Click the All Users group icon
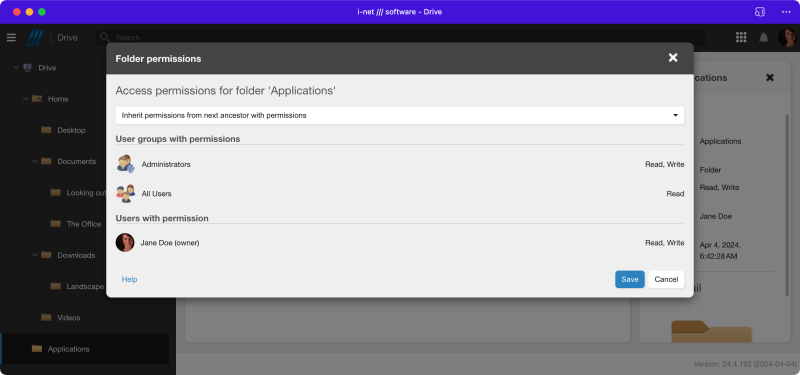800x375 pixels. pos(126,194)
